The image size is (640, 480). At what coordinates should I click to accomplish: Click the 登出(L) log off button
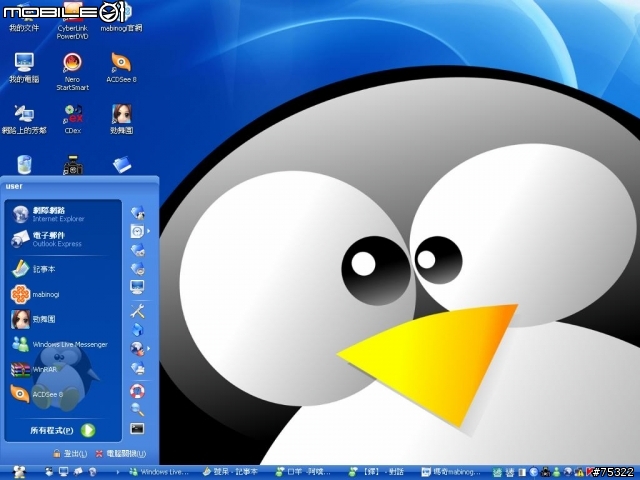click(x=70, y=453)
